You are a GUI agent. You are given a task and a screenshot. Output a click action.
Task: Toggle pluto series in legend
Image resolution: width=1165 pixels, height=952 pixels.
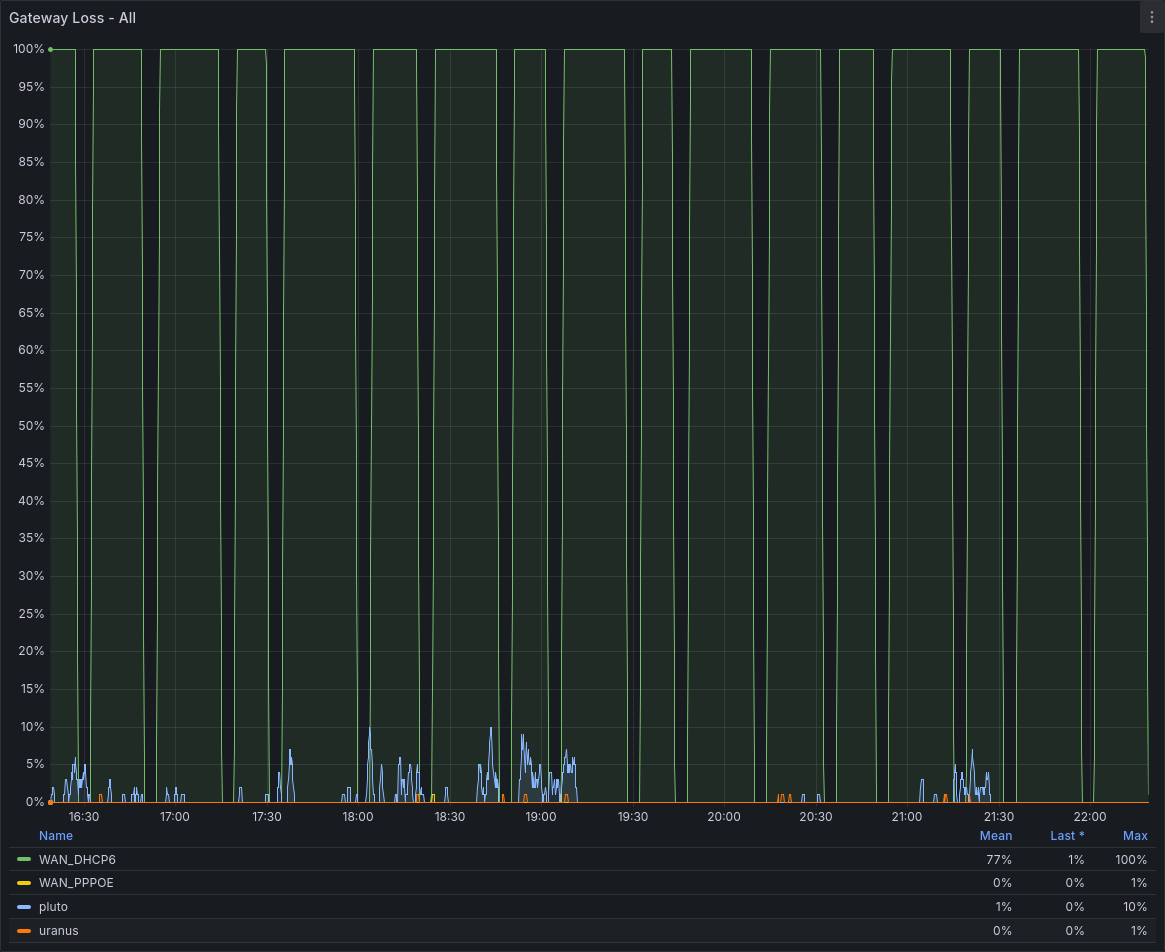[53, 907]
